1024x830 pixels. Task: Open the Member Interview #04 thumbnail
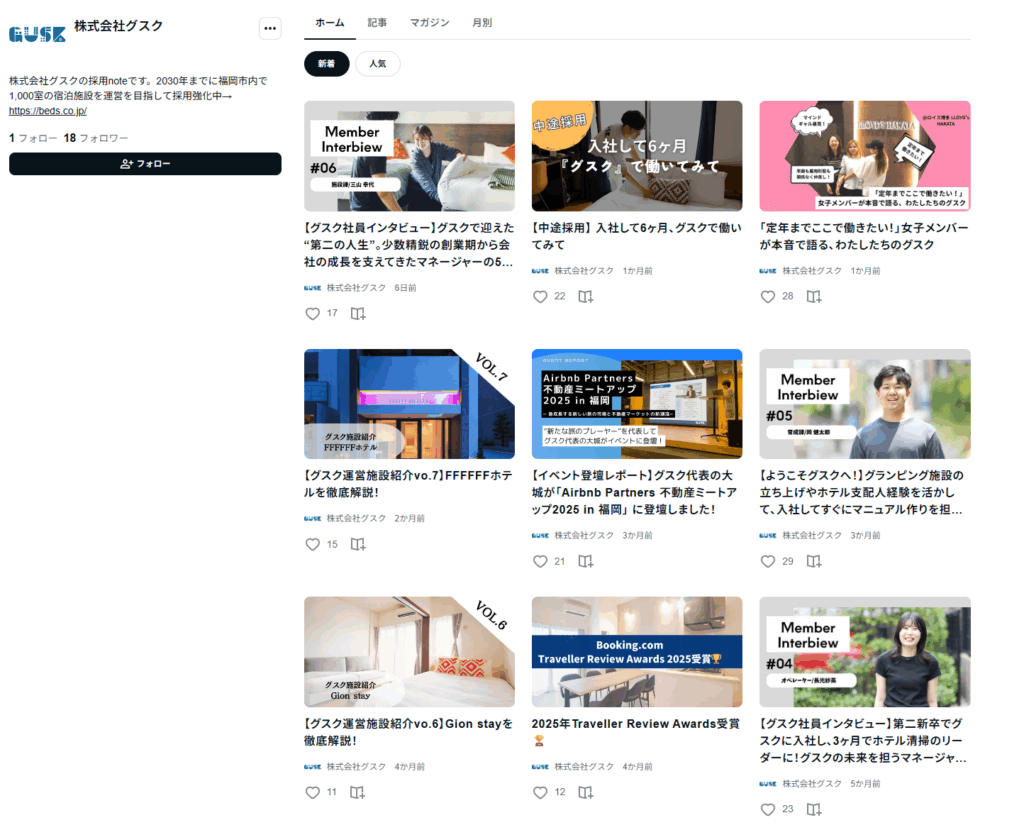pyautogui.click(x=864, y=652)
